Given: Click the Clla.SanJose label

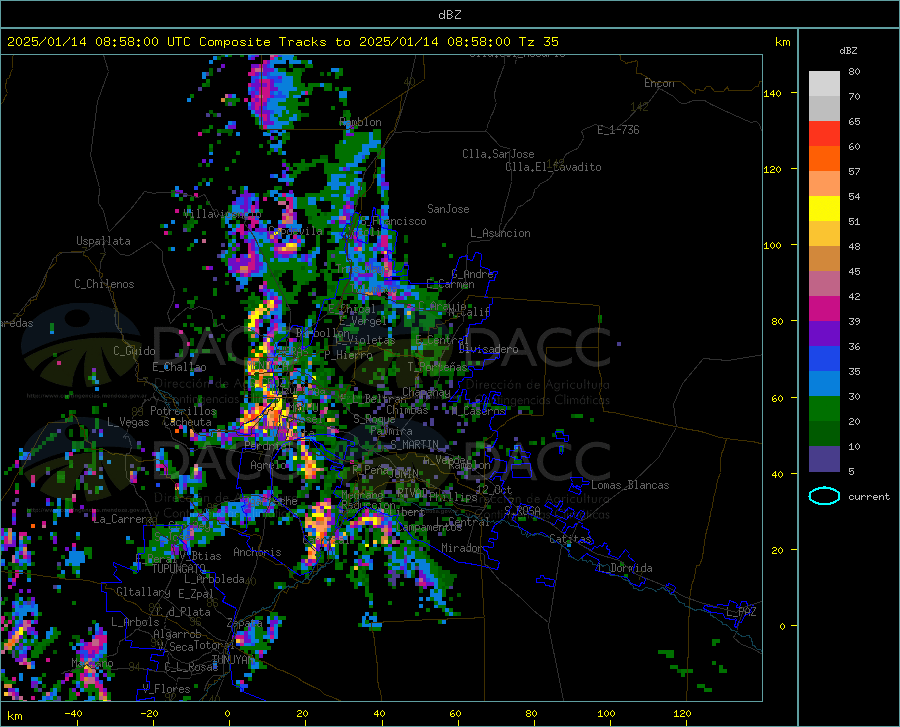Looking at the screenshot, I should (x=498, y=154).
